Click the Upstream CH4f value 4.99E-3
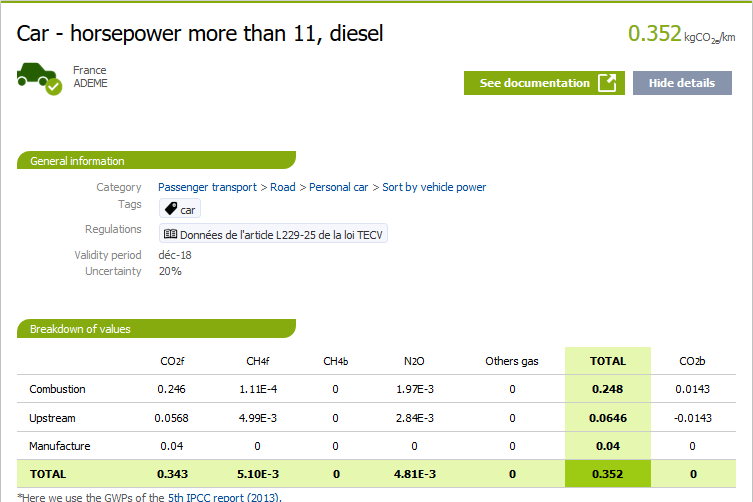This screenshot has width=753, height=502. 258,418
